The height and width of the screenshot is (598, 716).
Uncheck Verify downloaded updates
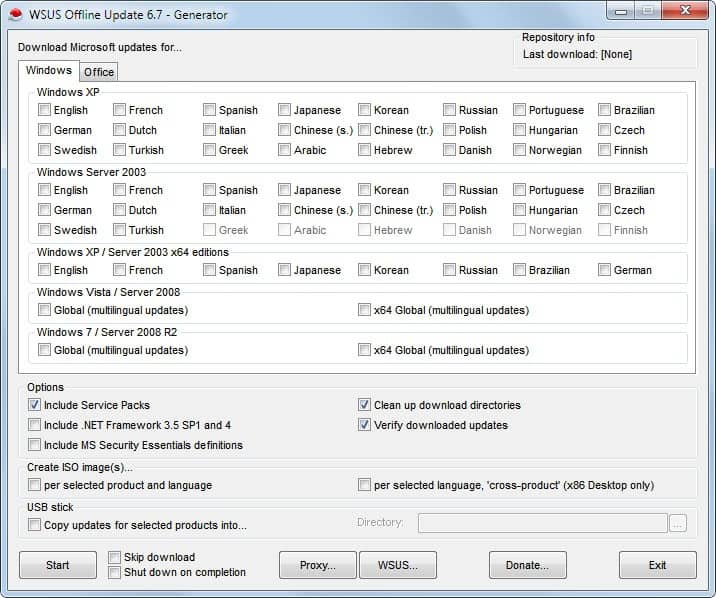[x=365, y=425]
